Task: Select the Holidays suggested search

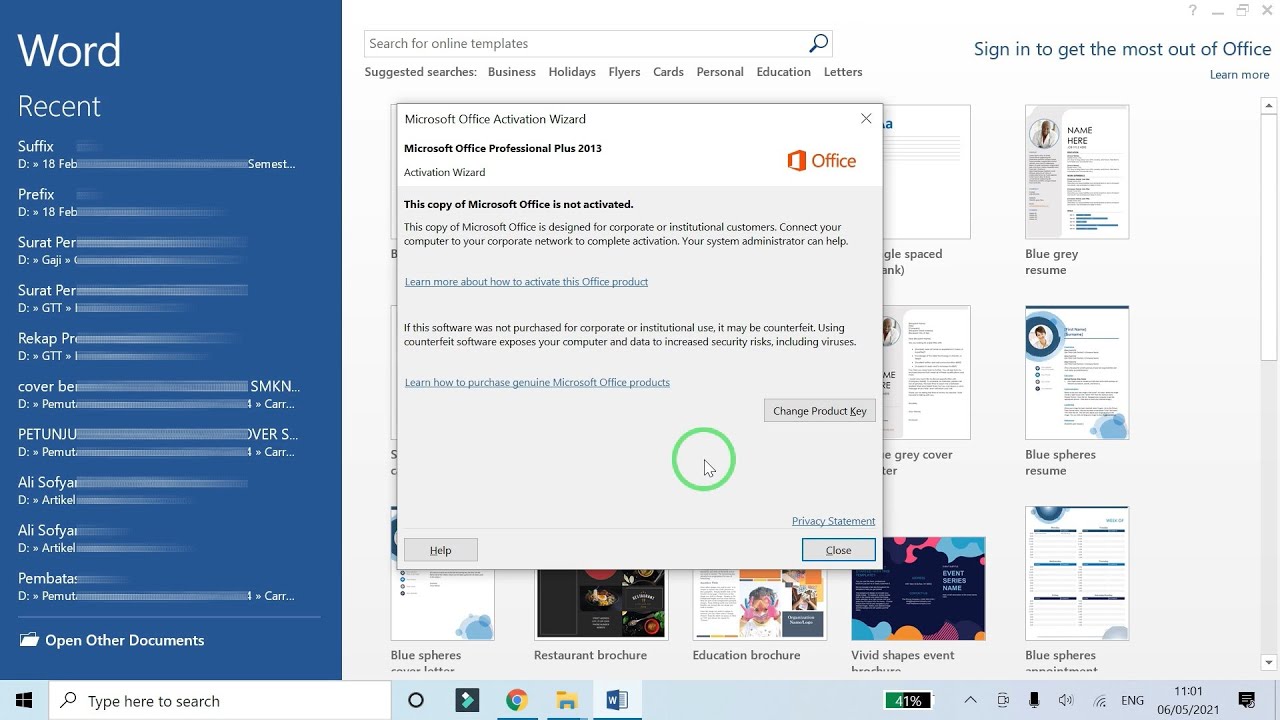Action: point(572,72)
